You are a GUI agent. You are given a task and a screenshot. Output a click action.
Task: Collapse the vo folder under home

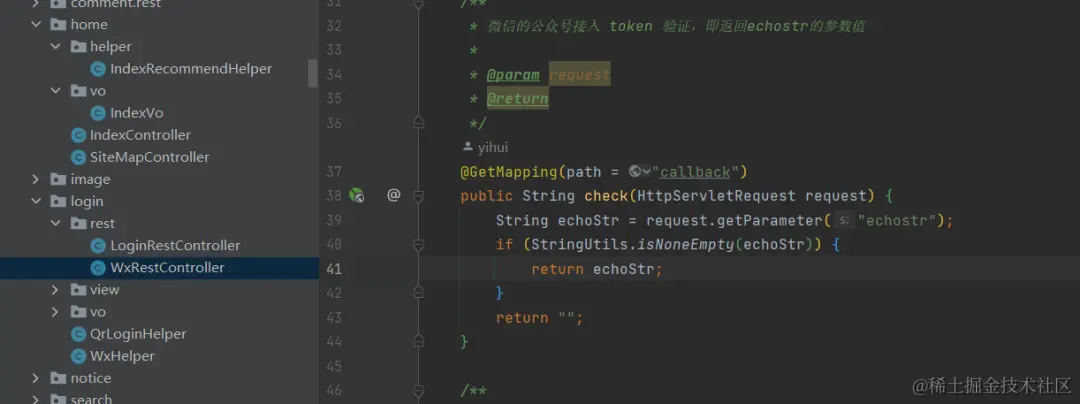click(56, 91)
